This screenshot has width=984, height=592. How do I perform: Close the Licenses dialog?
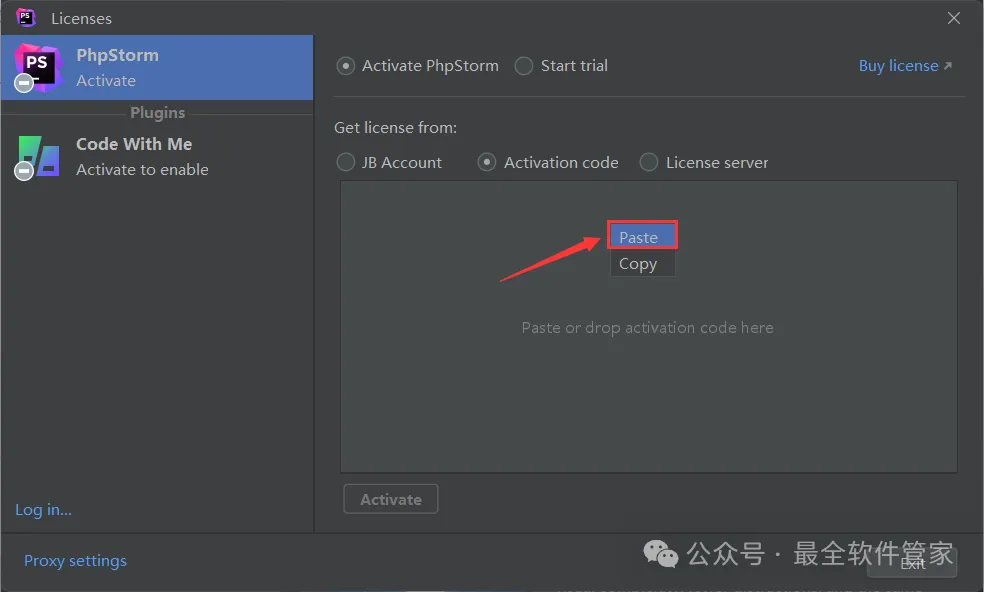coord(953,18)
